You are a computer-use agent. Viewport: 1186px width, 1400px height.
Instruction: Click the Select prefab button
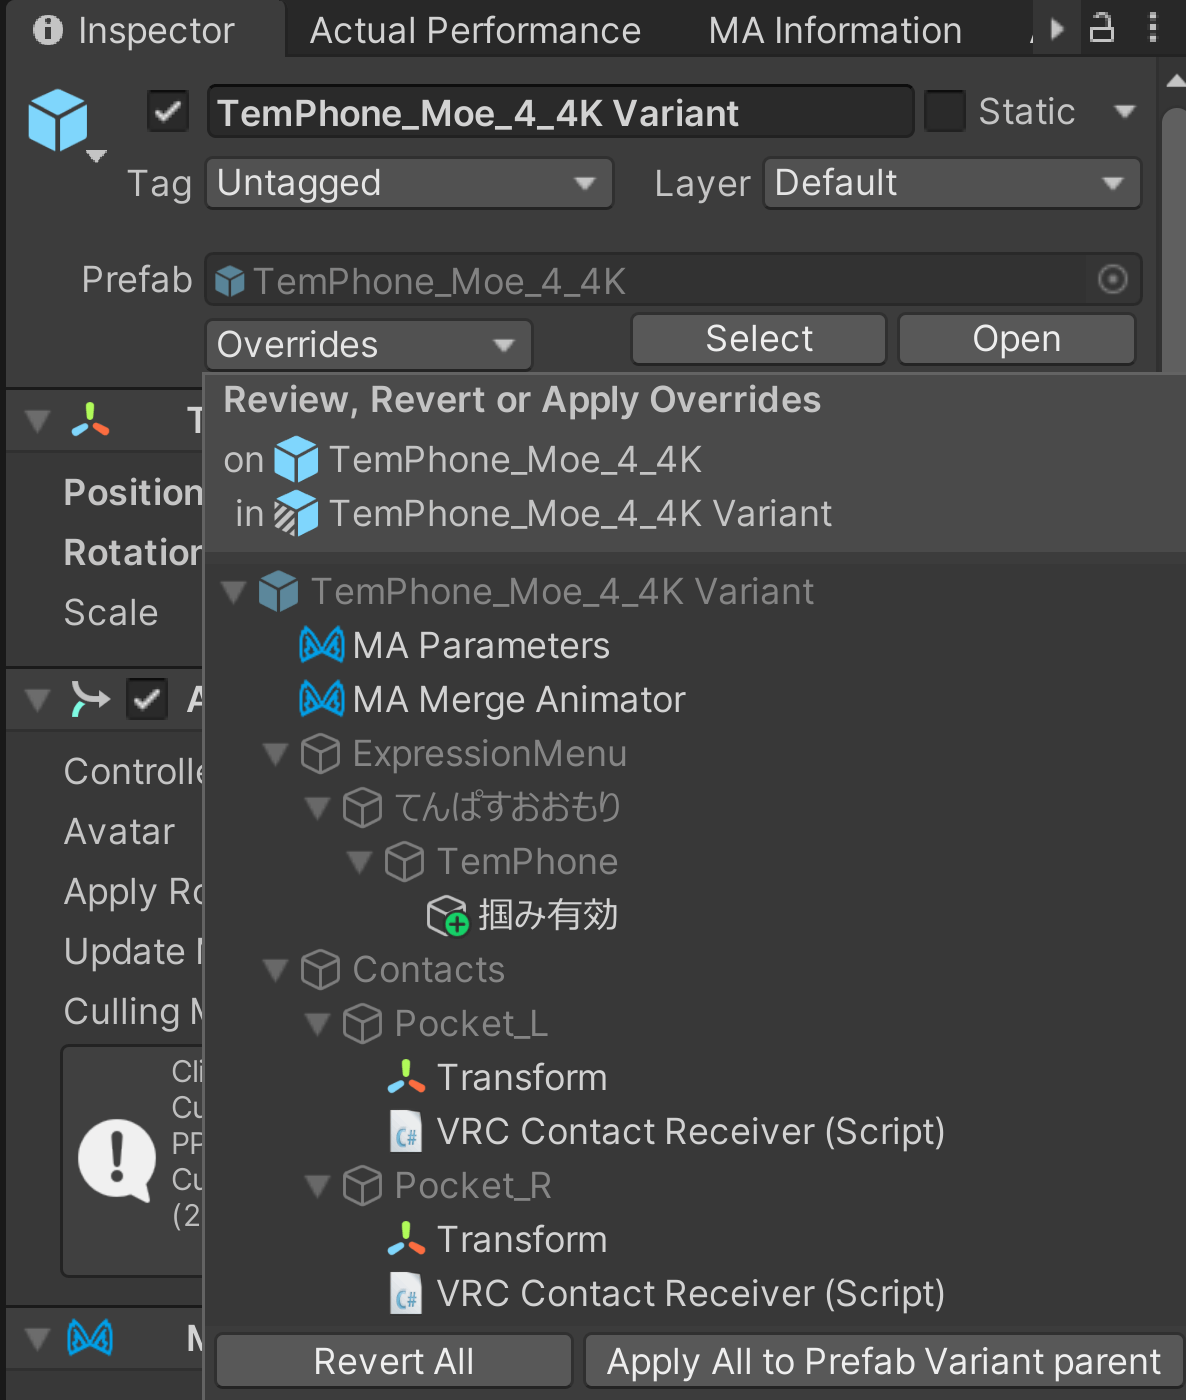click(759, 339)
